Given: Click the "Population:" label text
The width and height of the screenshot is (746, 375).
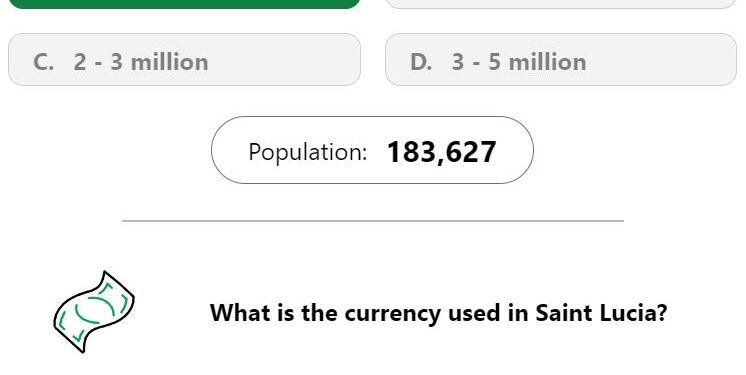Looking at the screenshot, I should point(308,152).
